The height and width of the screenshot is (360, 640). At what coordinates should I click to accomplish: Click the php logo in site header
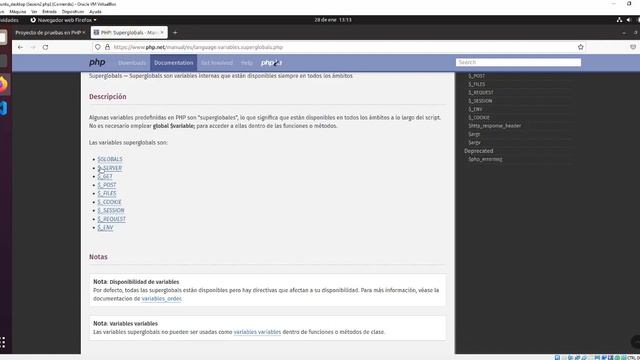(x=97, y=62)
